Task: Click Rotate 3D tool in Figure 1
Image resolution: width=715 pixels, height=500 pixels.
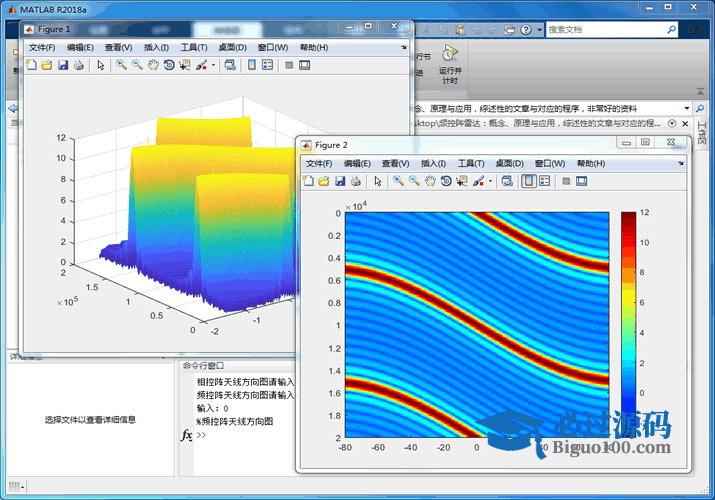Action: click(x=169, y=65)
